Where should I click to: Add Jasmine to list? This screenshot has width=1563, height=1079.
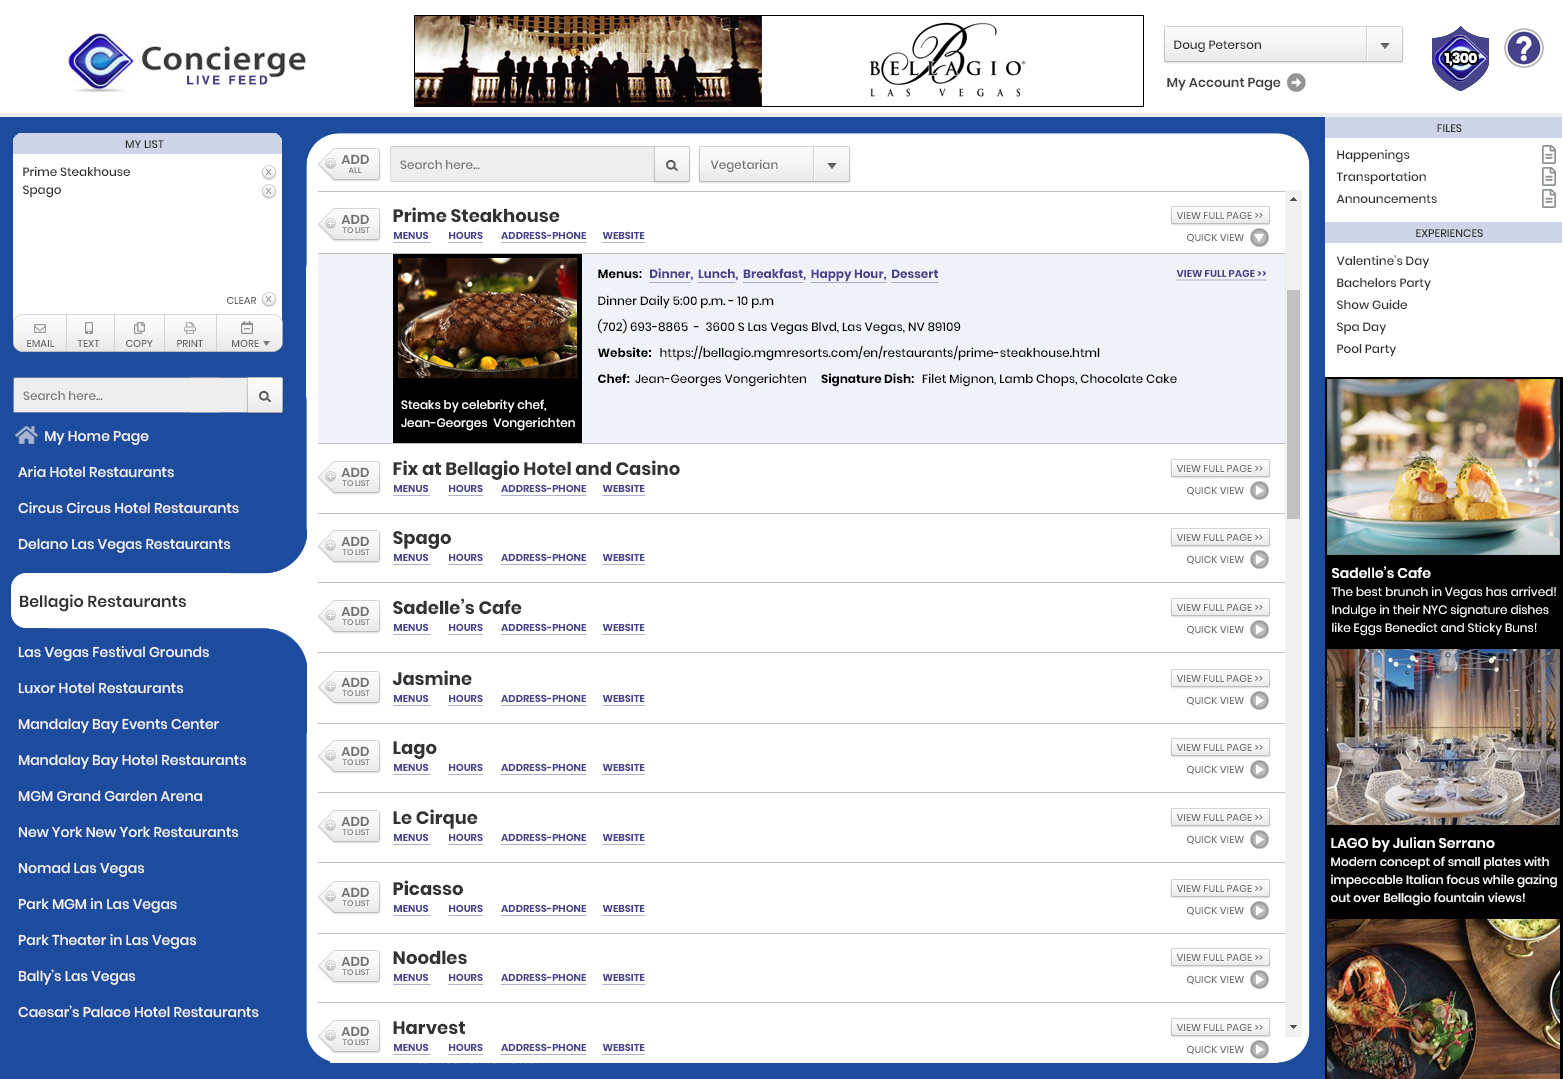tap(350, 687)
